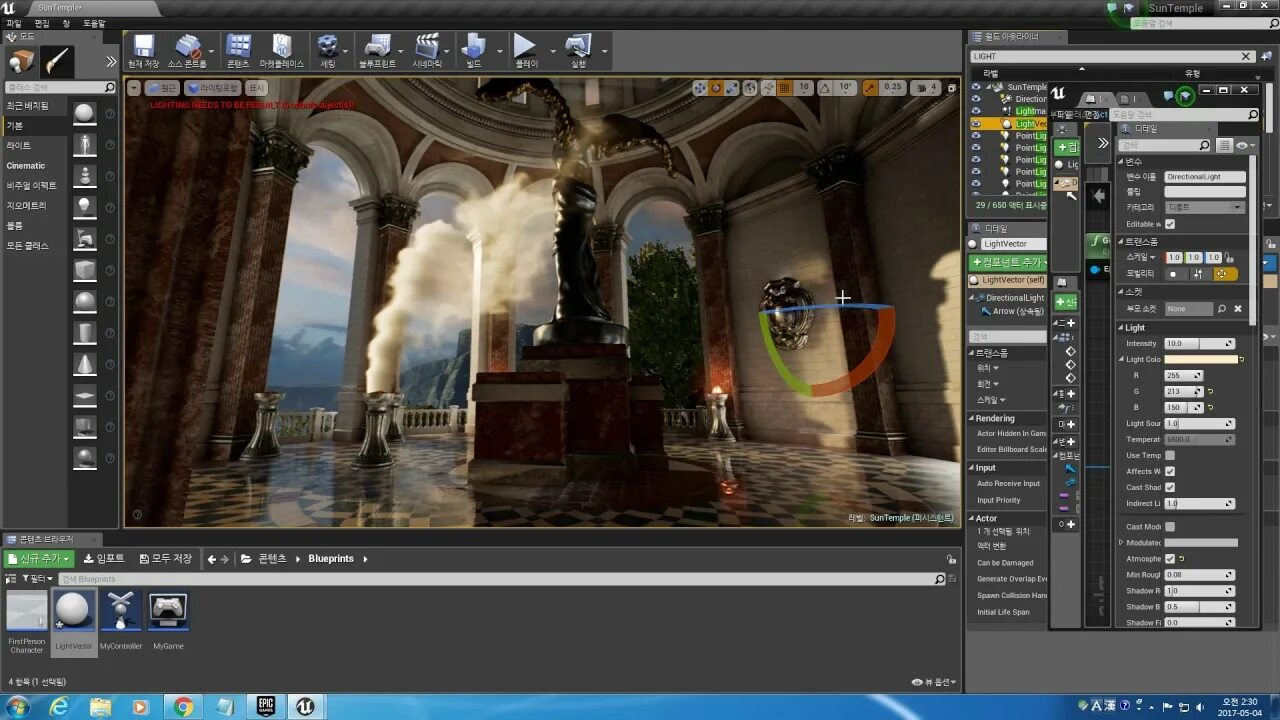Toggle the Editable checkbox in variable details
The width and height of the screenshot is (1280, 720).
[x=1170, y=224]
